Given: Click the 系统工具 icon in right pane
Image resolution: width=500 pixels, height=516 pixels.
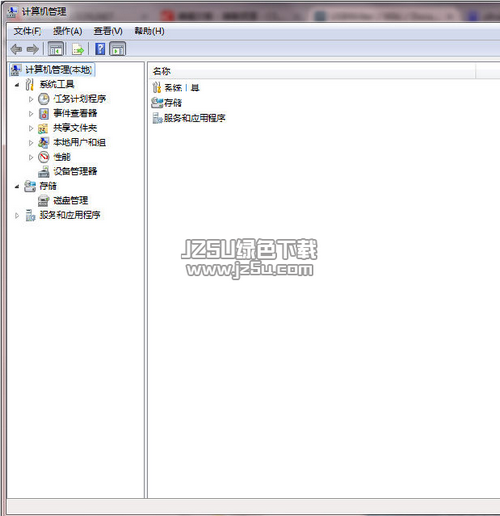Looking at the screenshot, I should click(x=156, y=88).
